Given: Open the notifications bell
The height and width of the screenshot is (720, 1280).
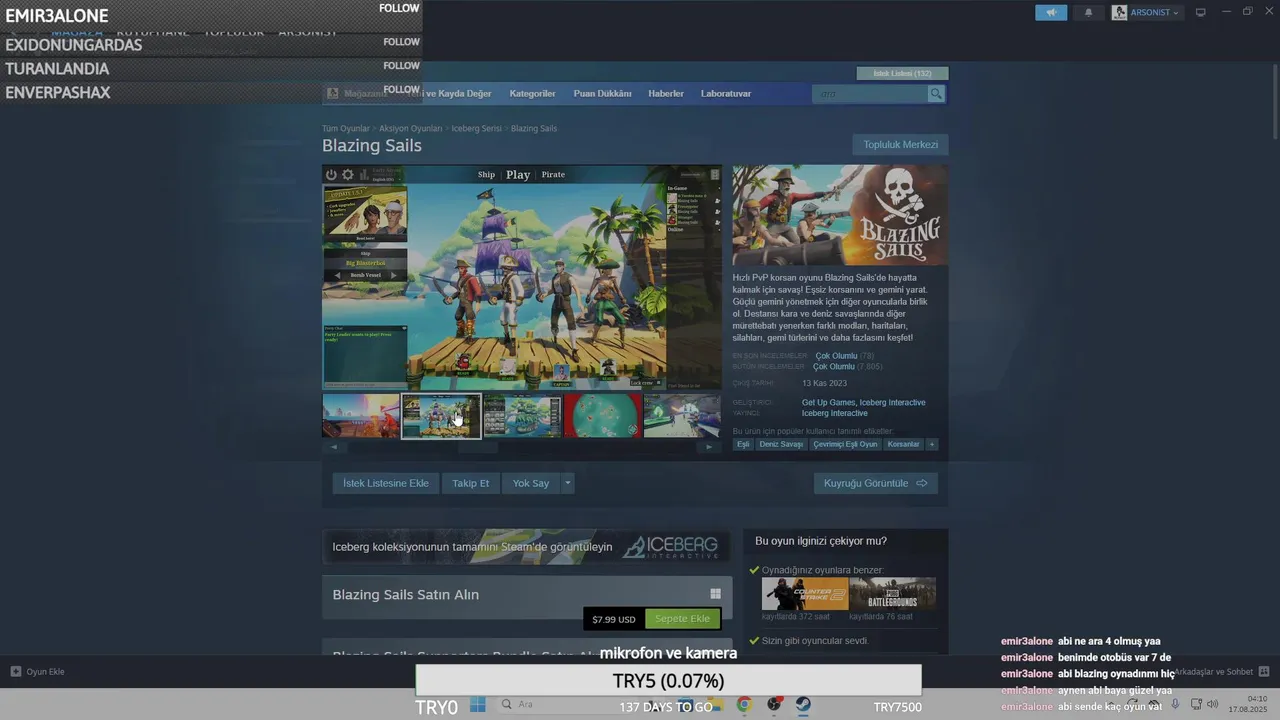Looking at the screenshot, I should tap(1089, 13).
